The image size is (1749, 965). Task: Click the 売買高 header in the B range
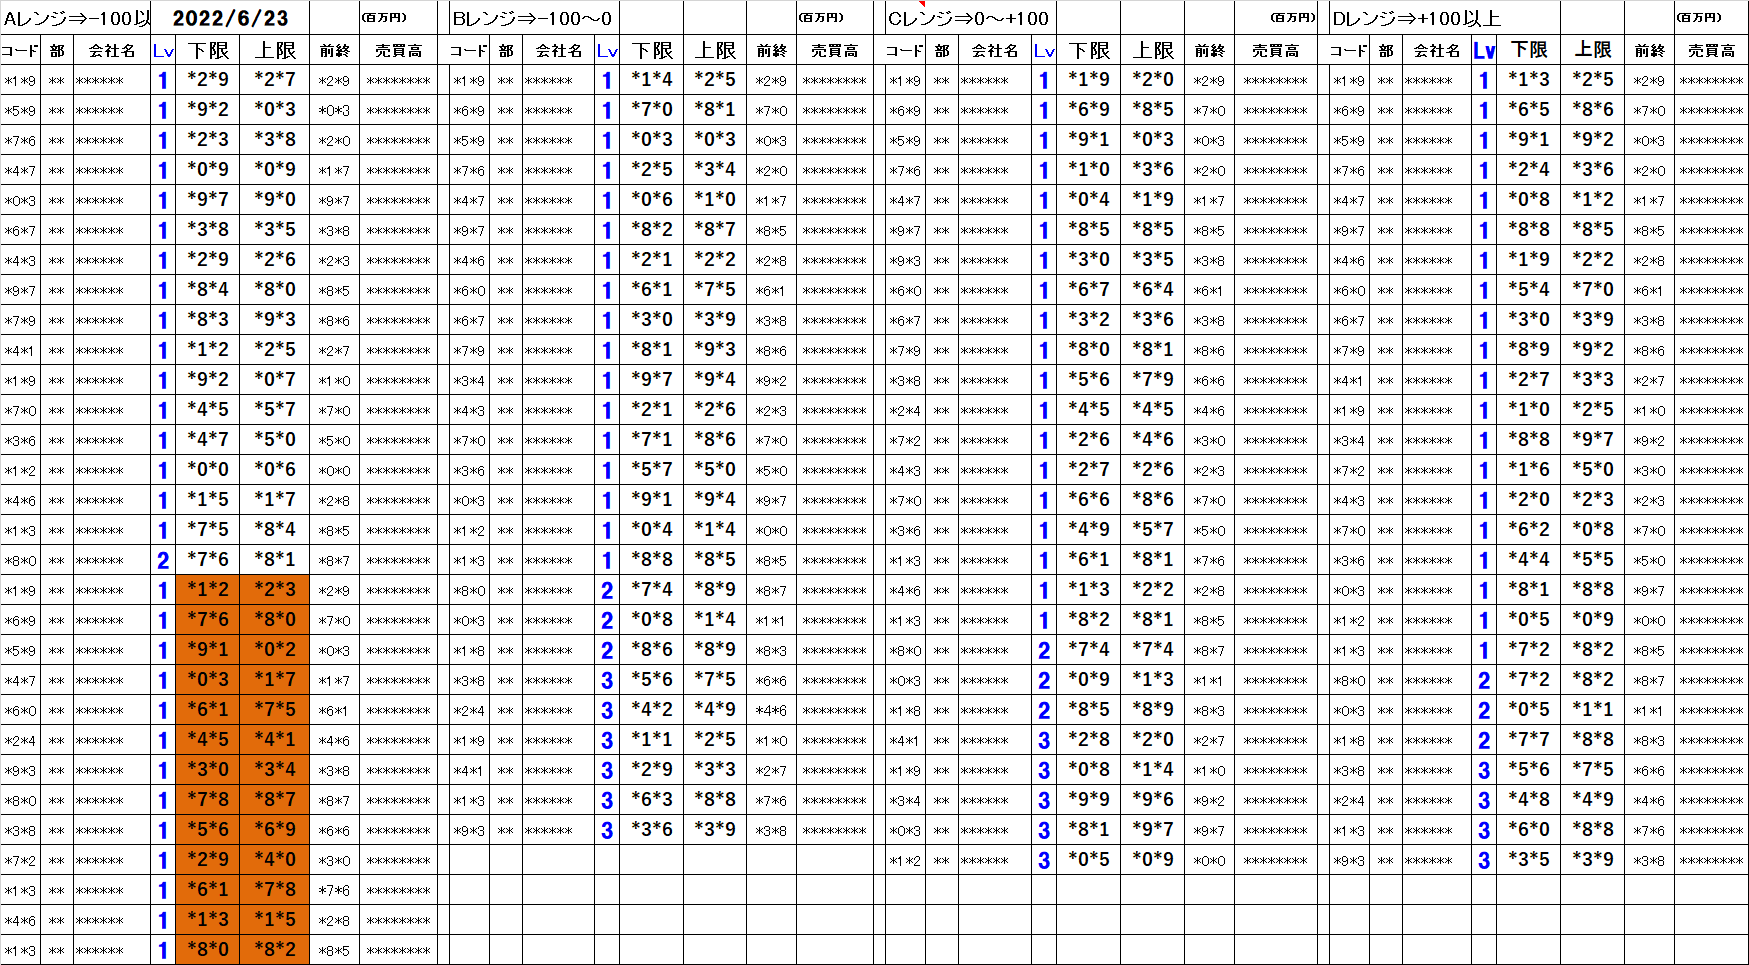coord(834,50)
